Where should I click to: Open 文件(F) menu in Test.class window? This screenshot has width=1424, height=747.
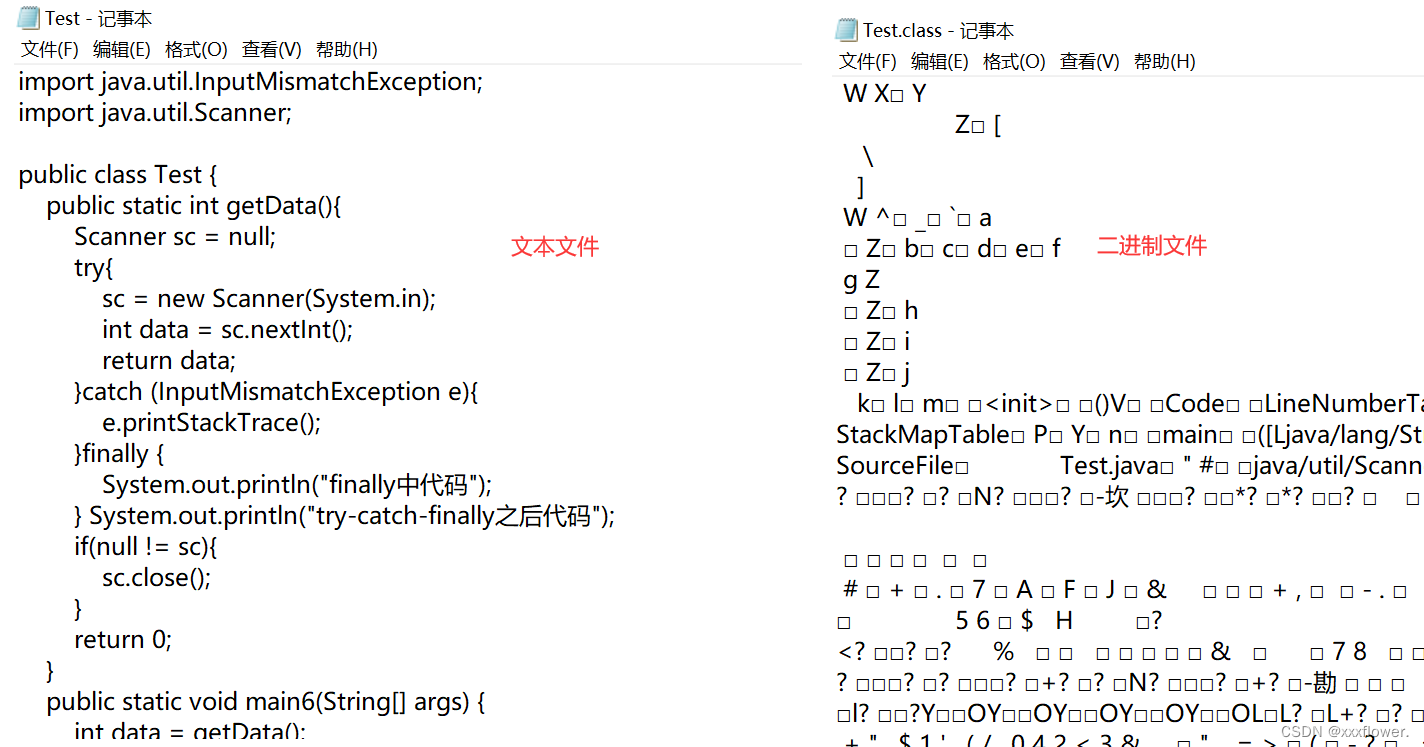pyautogui.click(x=868, y=61)
